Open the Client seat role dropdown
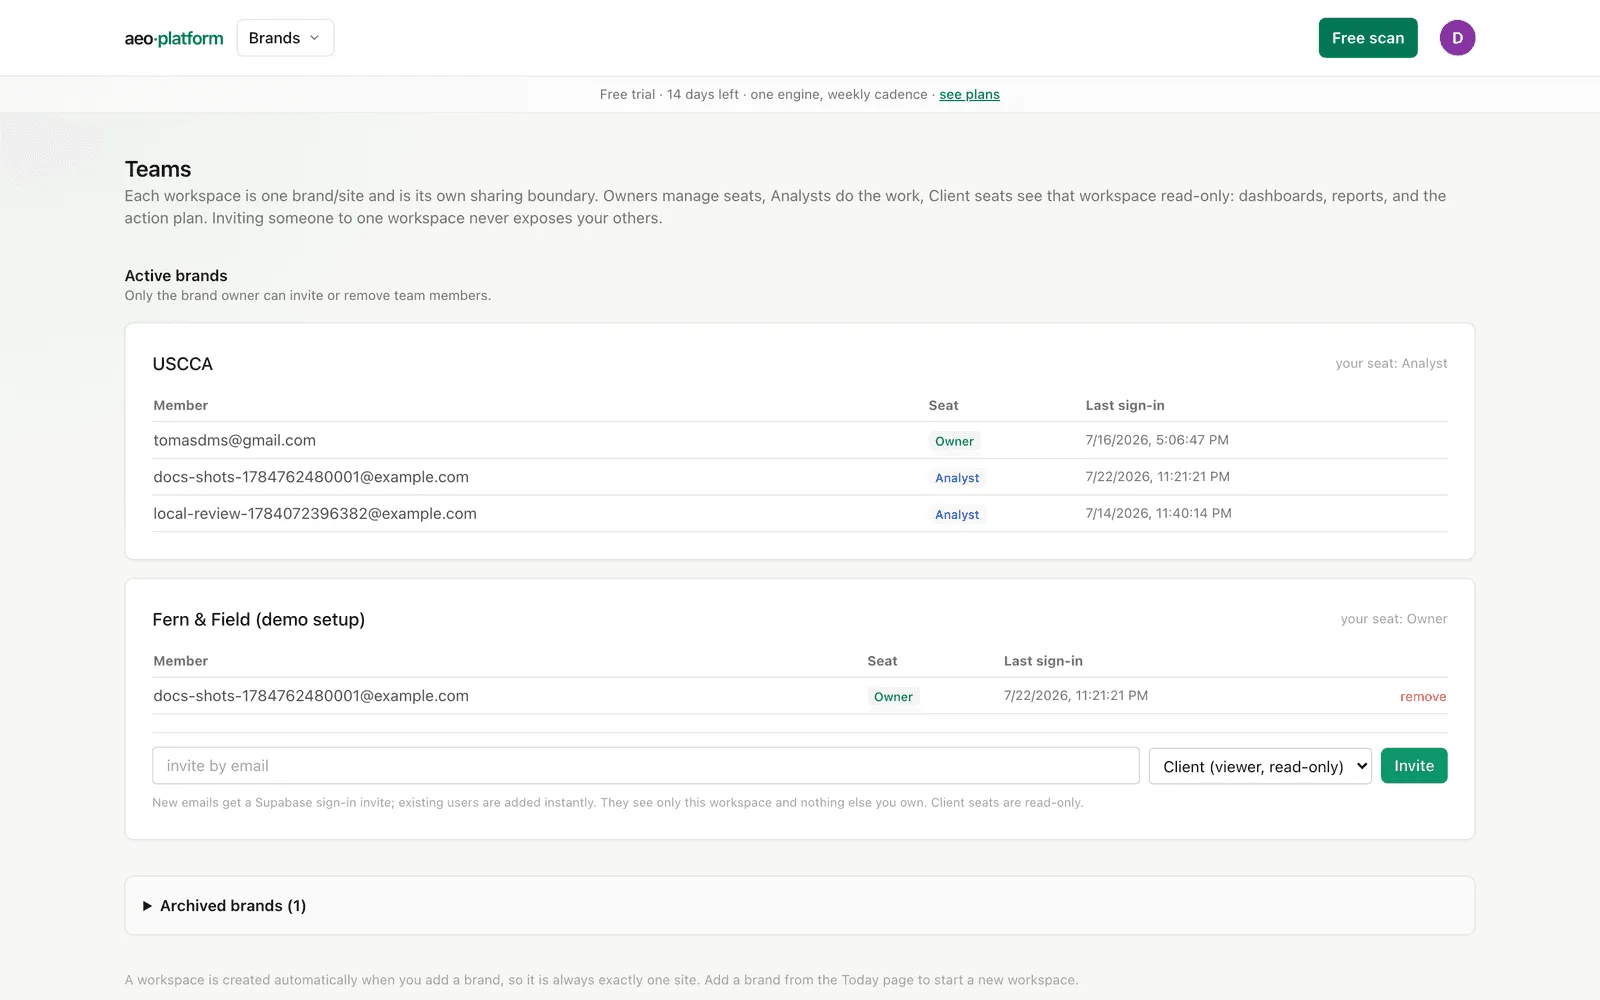1600x1000 pixels. pyautogui.click(x=1260, y=766)
